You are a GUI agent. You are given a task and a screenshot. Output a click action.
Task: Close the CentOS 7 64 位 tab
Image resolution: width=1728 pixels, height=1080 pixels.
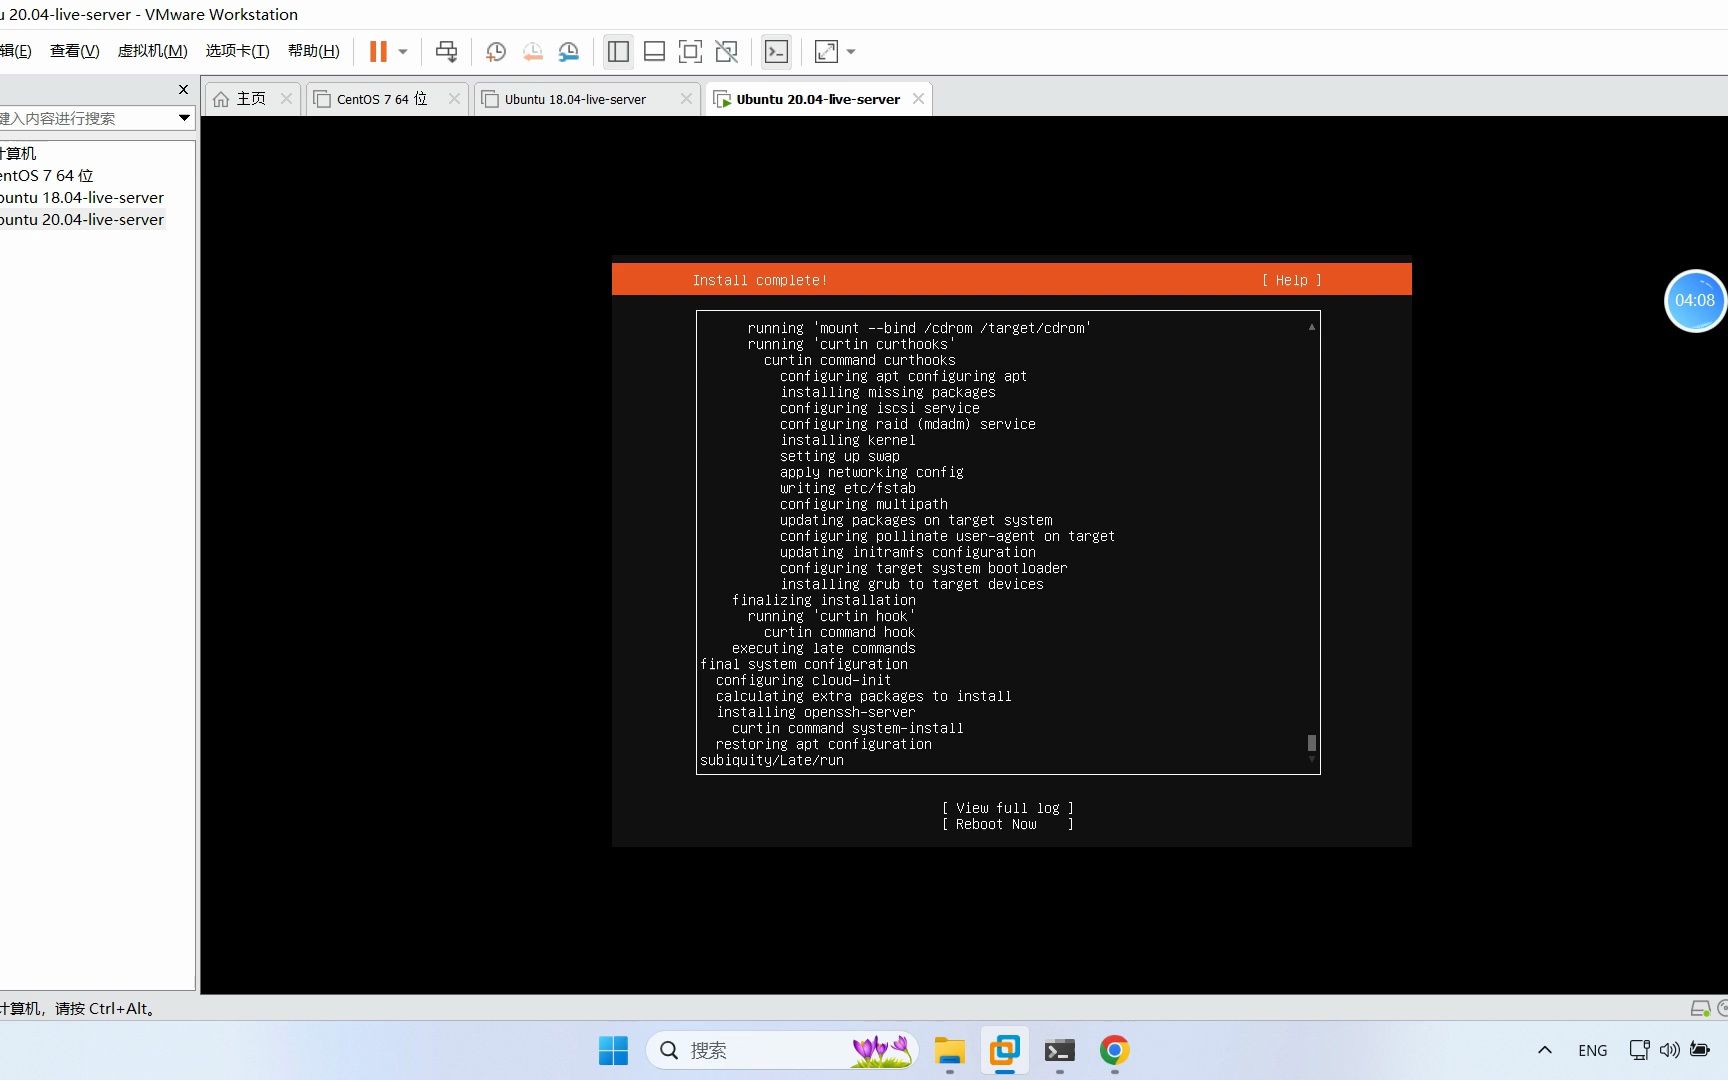click(454, 98)
